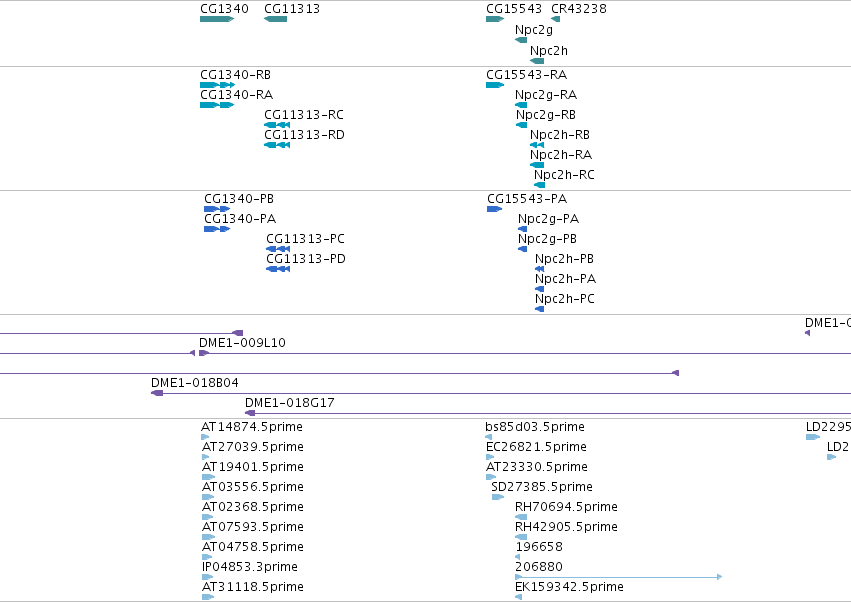
Task: Select transcript Npc2g-RA
Action: click(520, 105)
